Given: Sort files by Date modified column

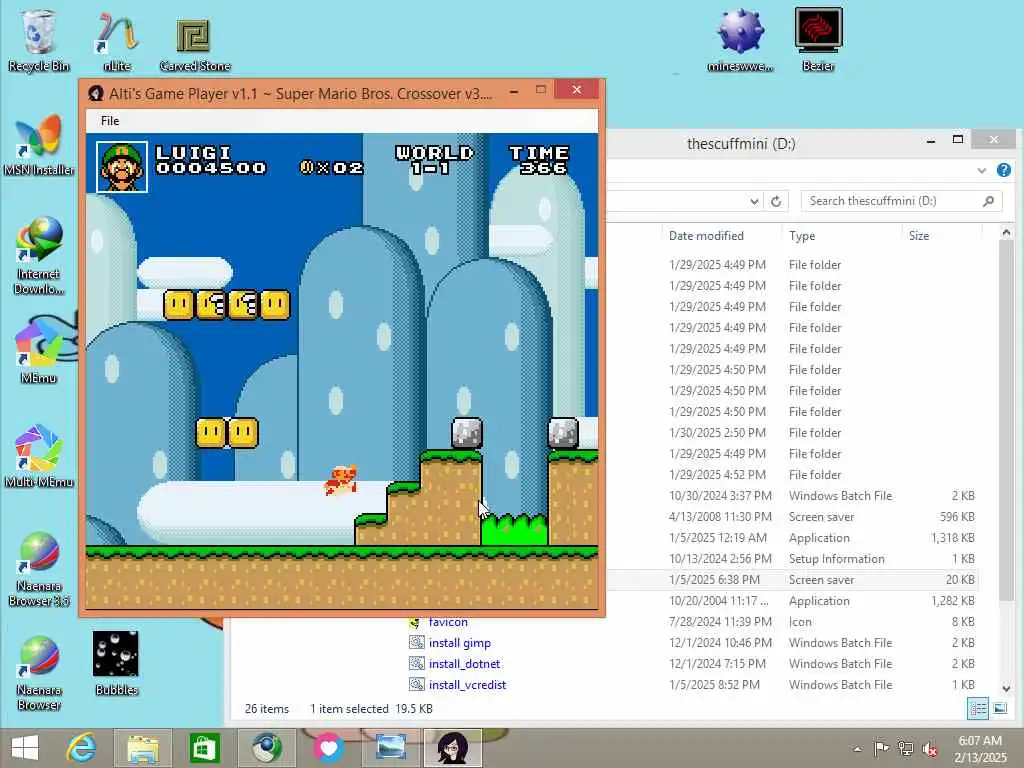Looking at the screenshot, I should point(707,236).
